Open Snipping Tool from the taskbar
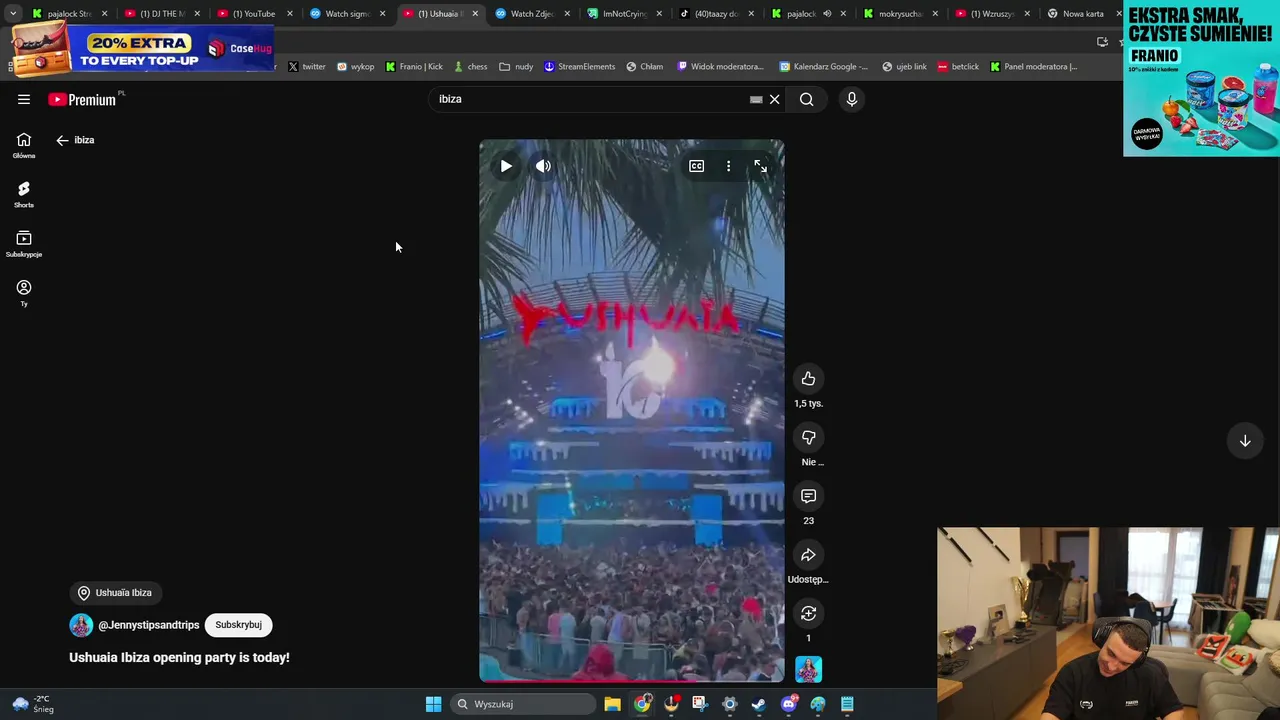1280x720 pixels. [700, 704]
